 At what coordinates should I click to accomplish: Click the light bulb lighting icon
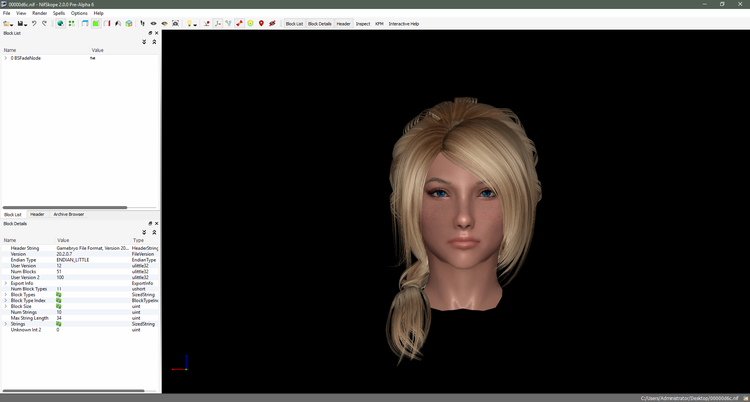[189, 23]
